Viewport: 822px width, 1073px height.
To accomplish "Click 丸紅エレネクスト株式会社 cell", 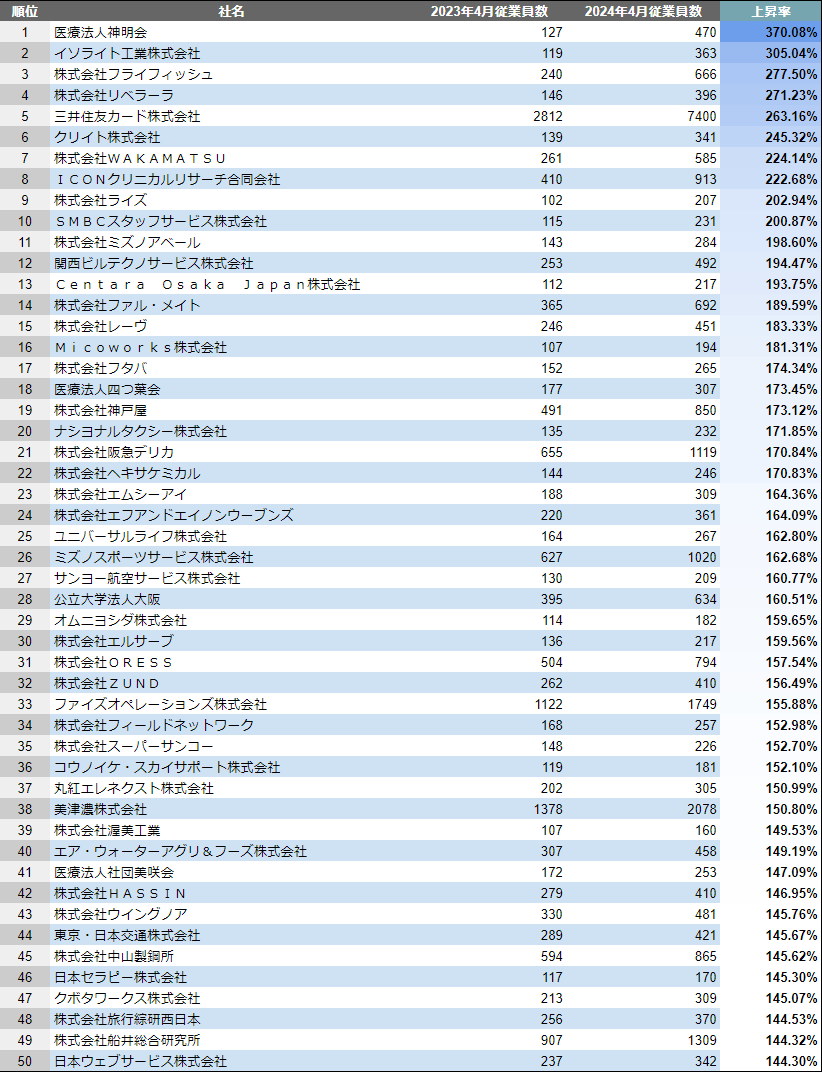I will pyautogui.click(x=133, y=788).
